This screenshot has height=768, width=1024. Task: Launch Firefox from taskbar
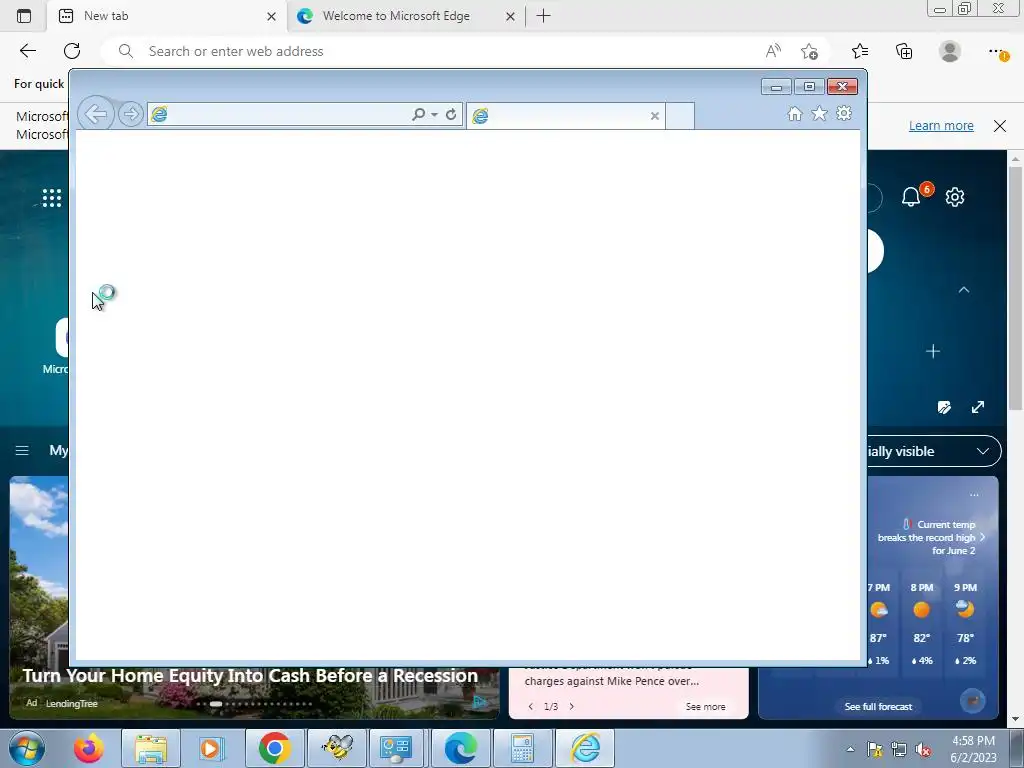(x=88, y=748)
